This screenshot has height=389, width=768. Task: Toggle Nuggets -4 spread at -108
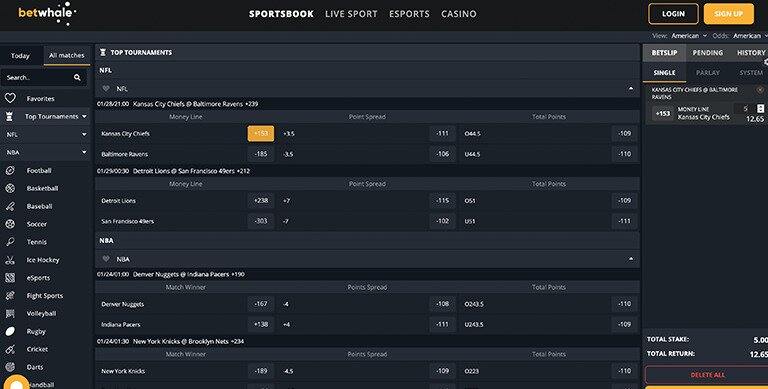pos(443,304)
